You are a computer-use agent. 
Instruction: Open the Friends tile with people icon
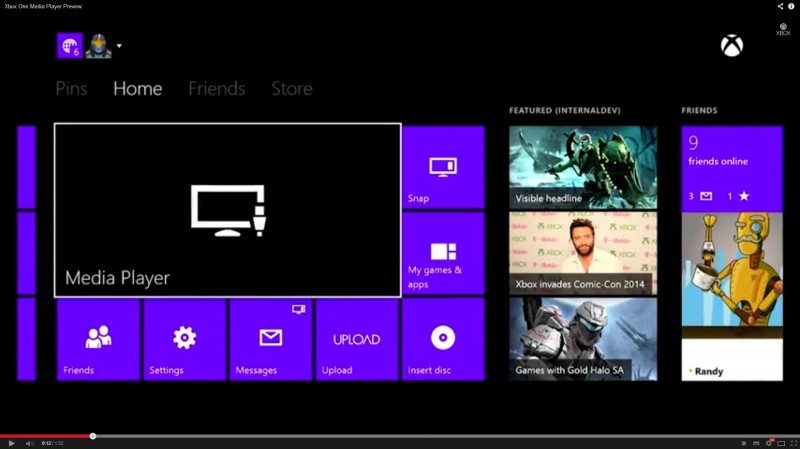pyautogui.click(x=98, y=339)
